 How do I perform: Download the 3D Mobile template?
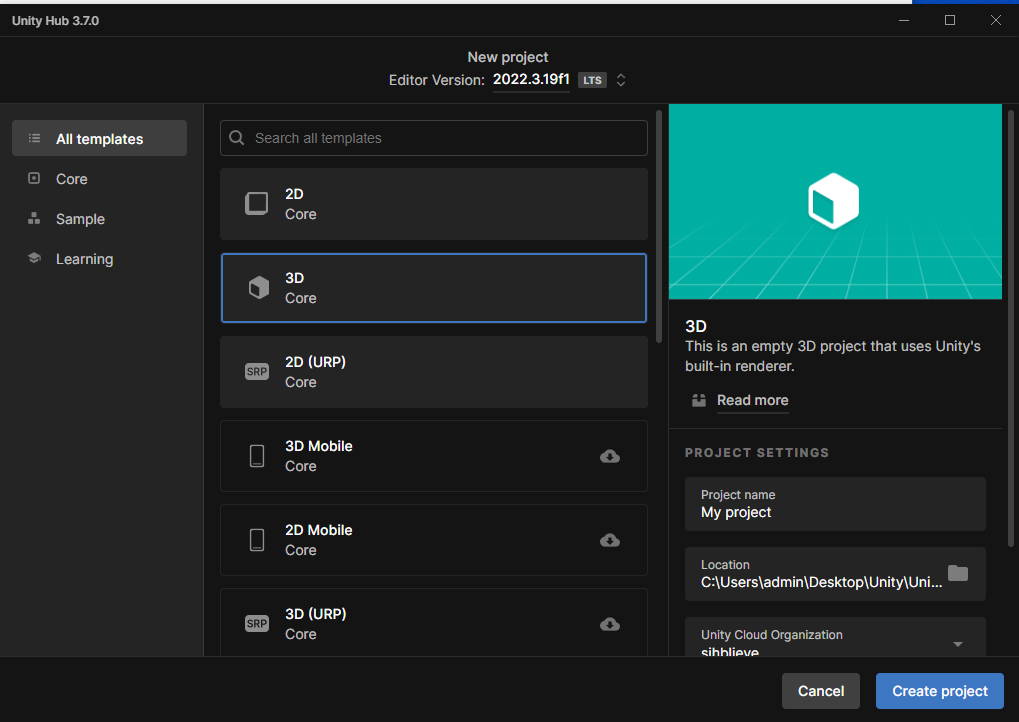(x=610, y=456)
